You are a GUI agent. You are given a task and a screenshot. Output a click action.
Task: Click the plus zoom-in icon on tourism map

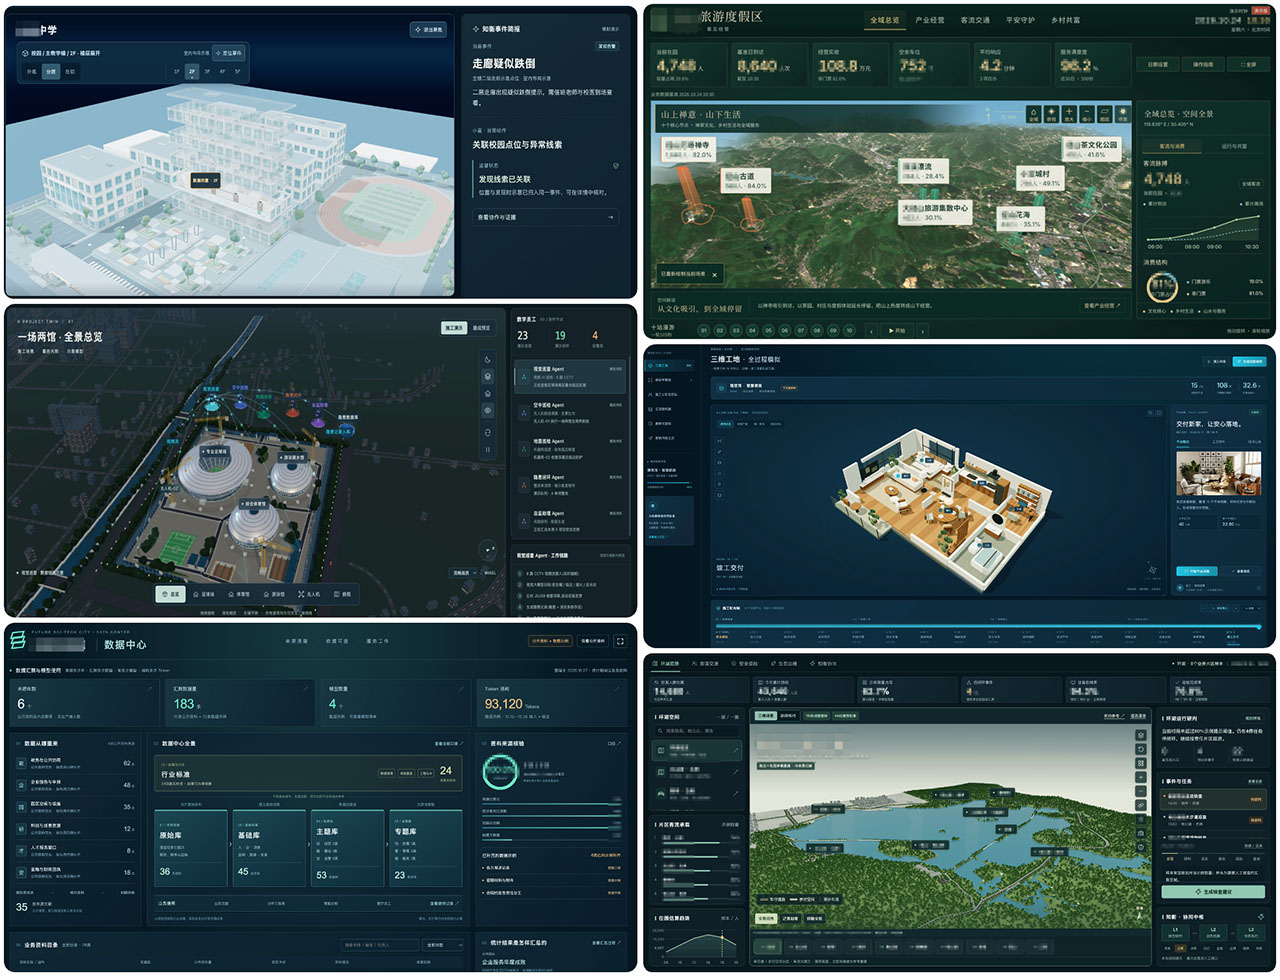1069,114
